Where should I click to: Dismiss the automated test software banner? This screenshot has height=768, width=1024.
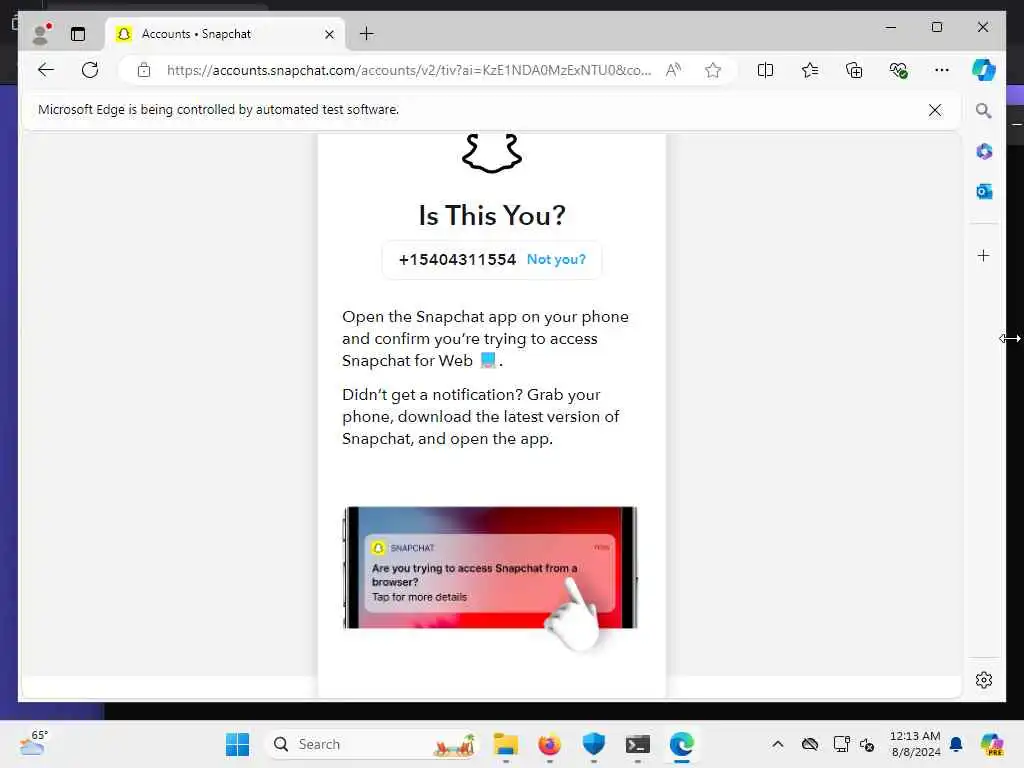click(x=935, y=110)
